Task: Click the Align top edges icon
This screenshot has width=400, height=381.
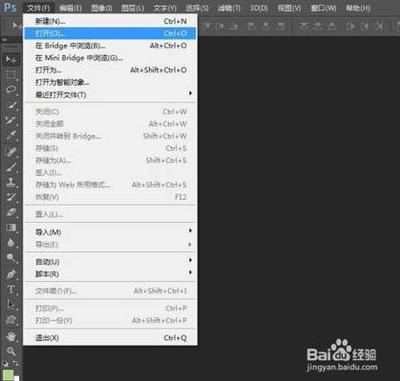Action: [x=205, y=26]
